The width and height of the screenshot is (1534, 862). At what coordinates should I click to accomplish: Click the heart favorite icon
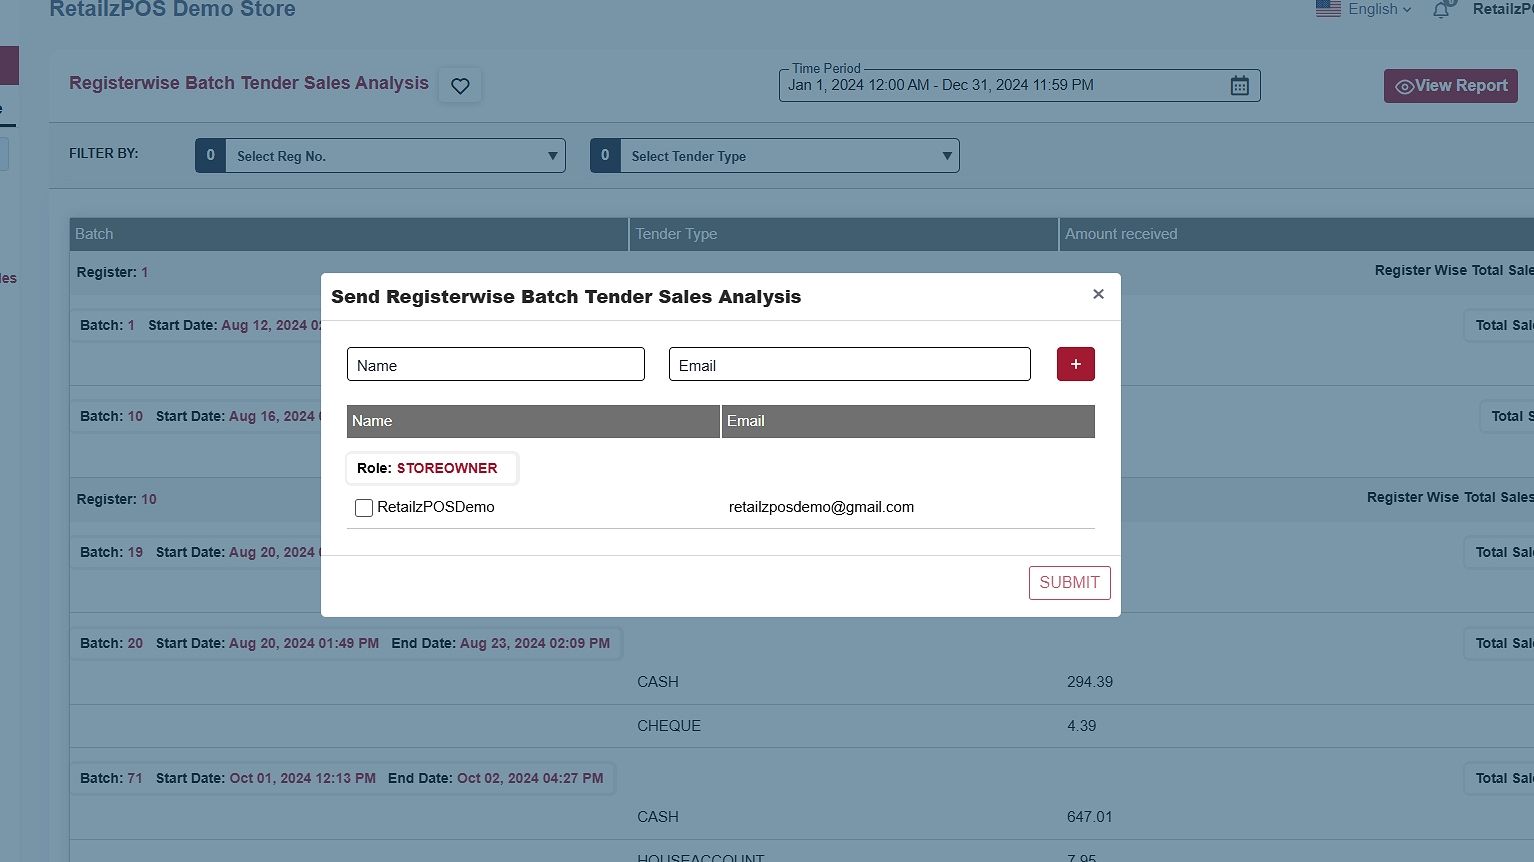[460, 86]
